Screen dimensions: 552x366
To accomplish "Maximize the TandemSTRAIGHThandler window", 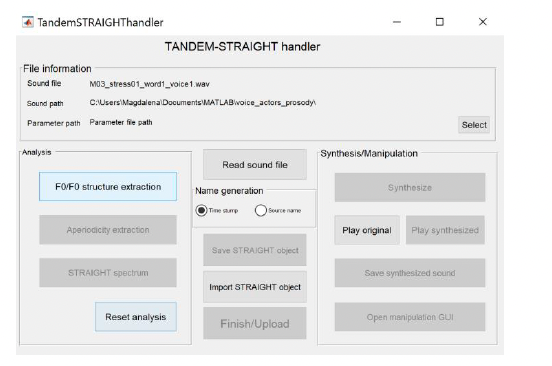I will 440,22.
